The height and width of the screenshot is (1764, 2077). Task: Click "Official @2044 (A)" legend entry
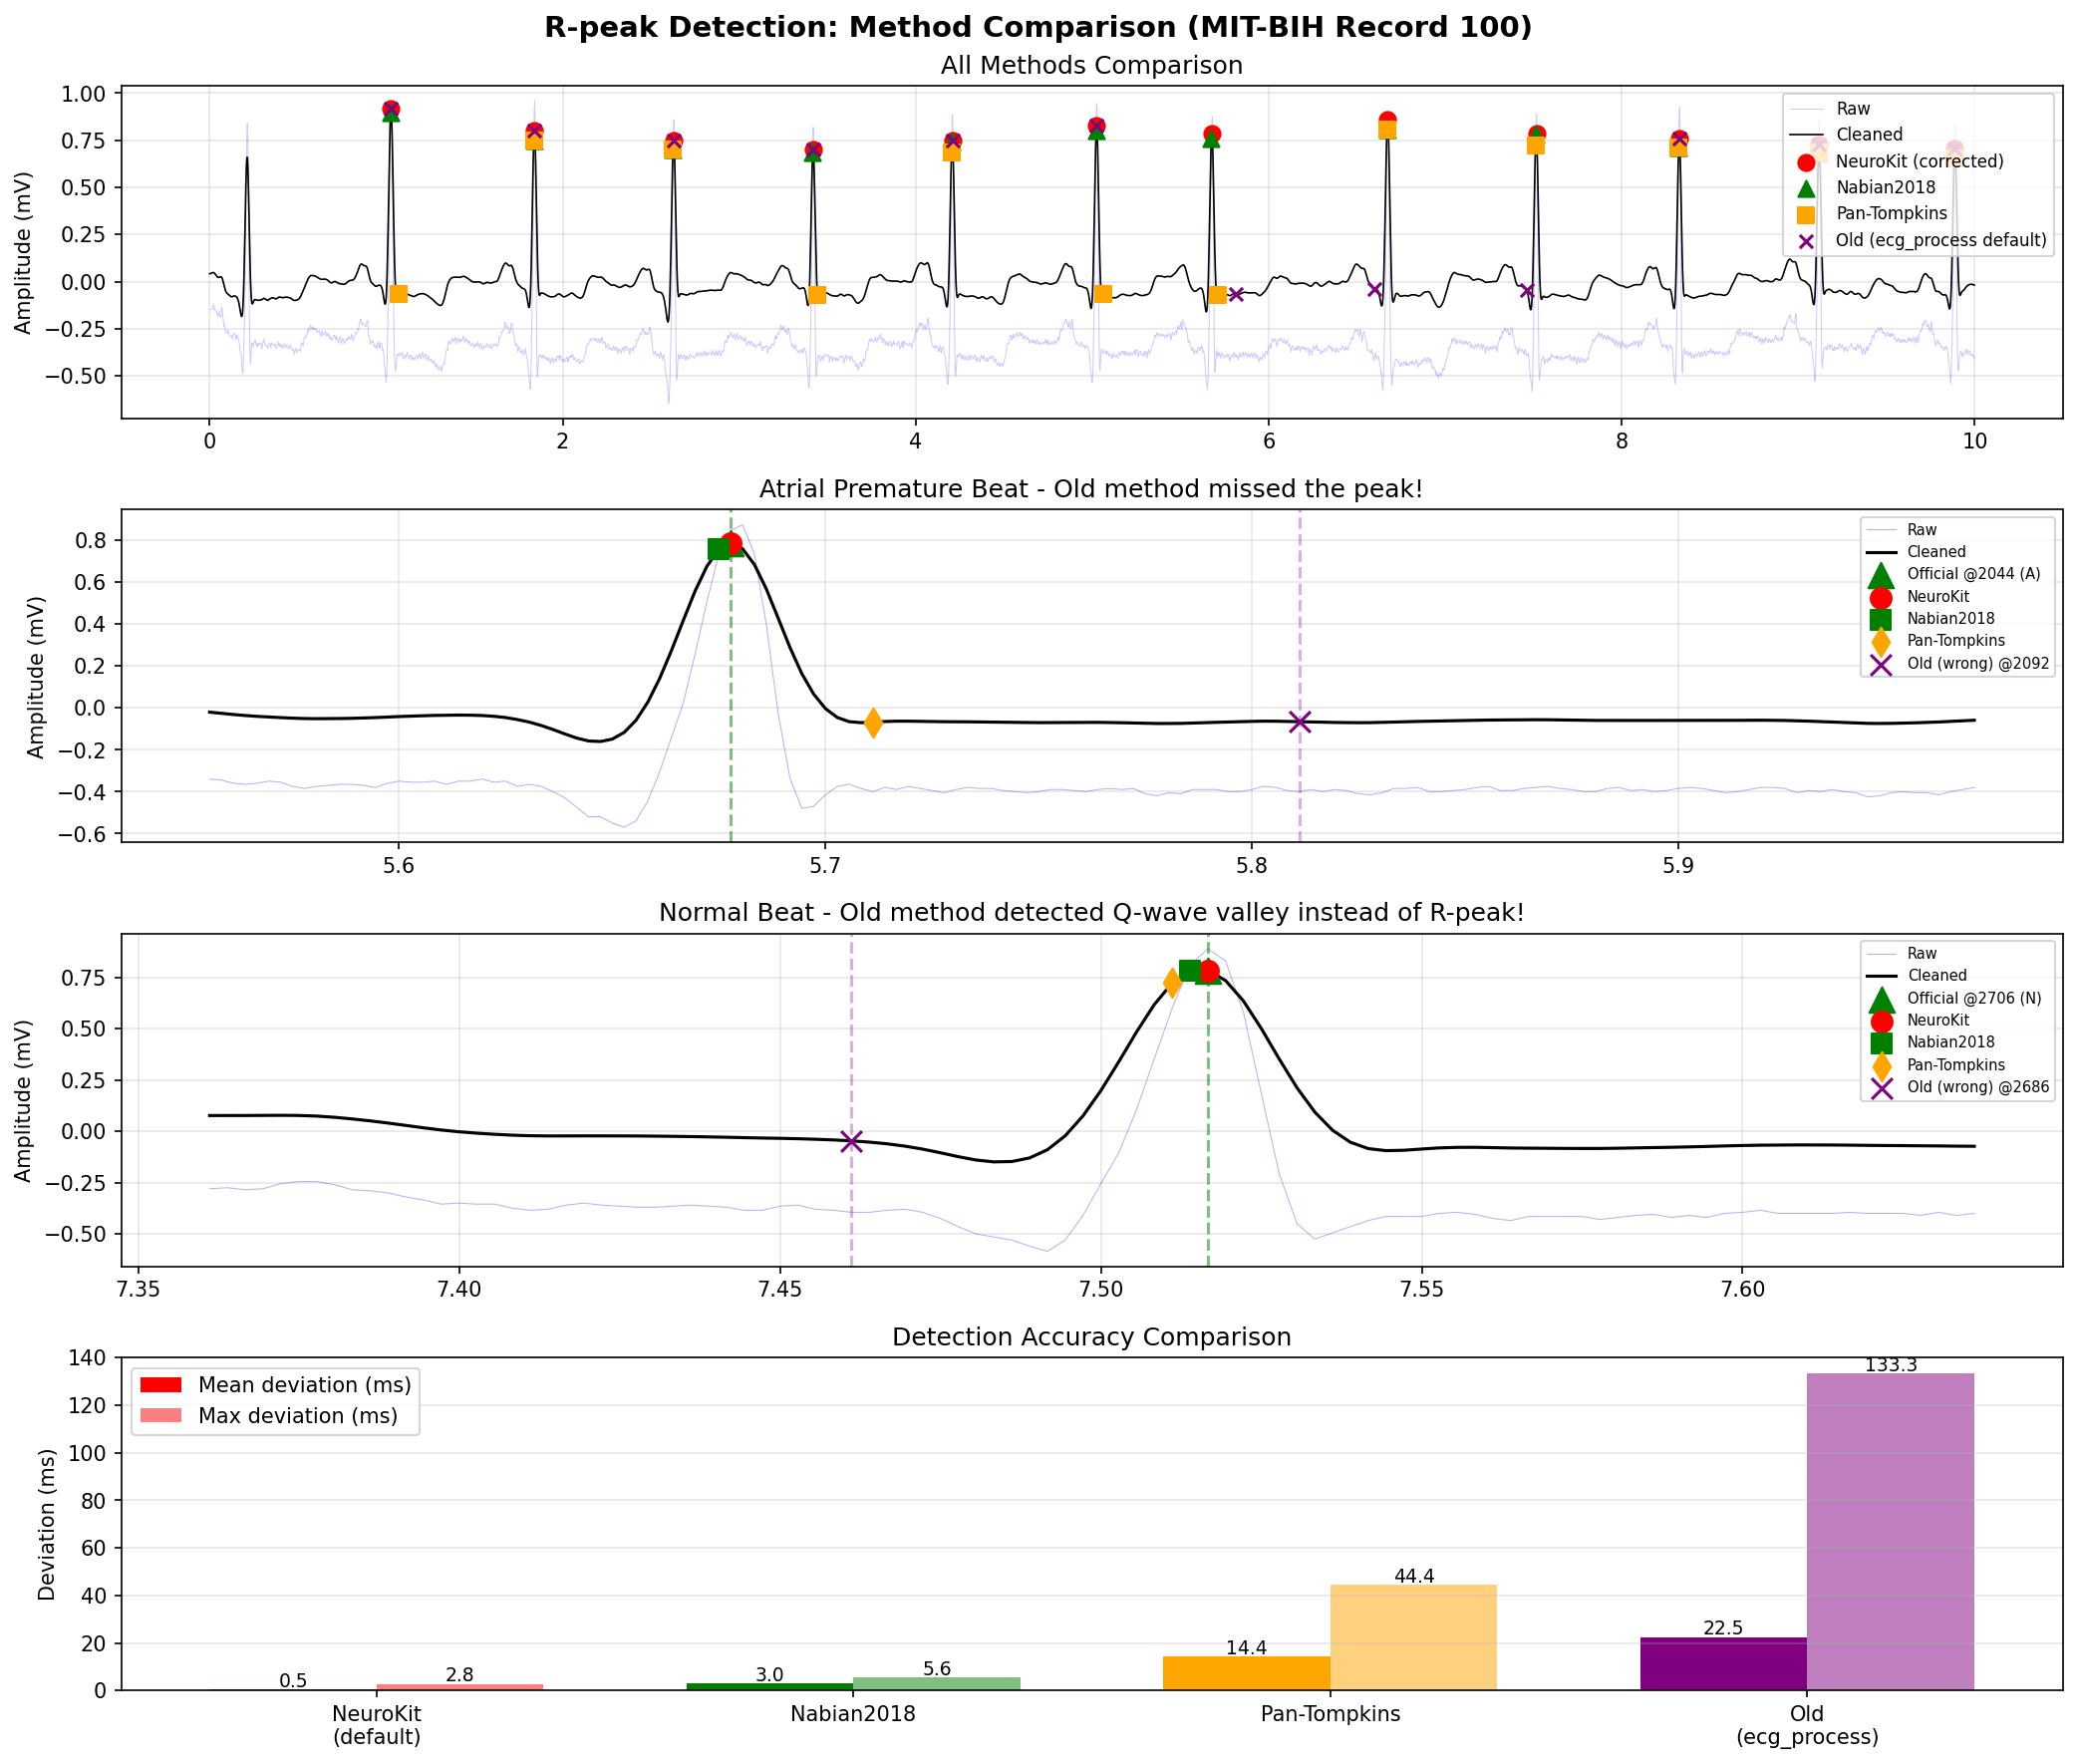(1954, 575)
